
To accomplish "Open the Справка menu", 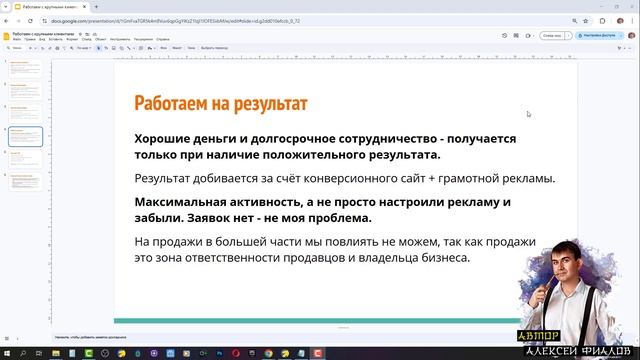I will (x=163, y=39).
